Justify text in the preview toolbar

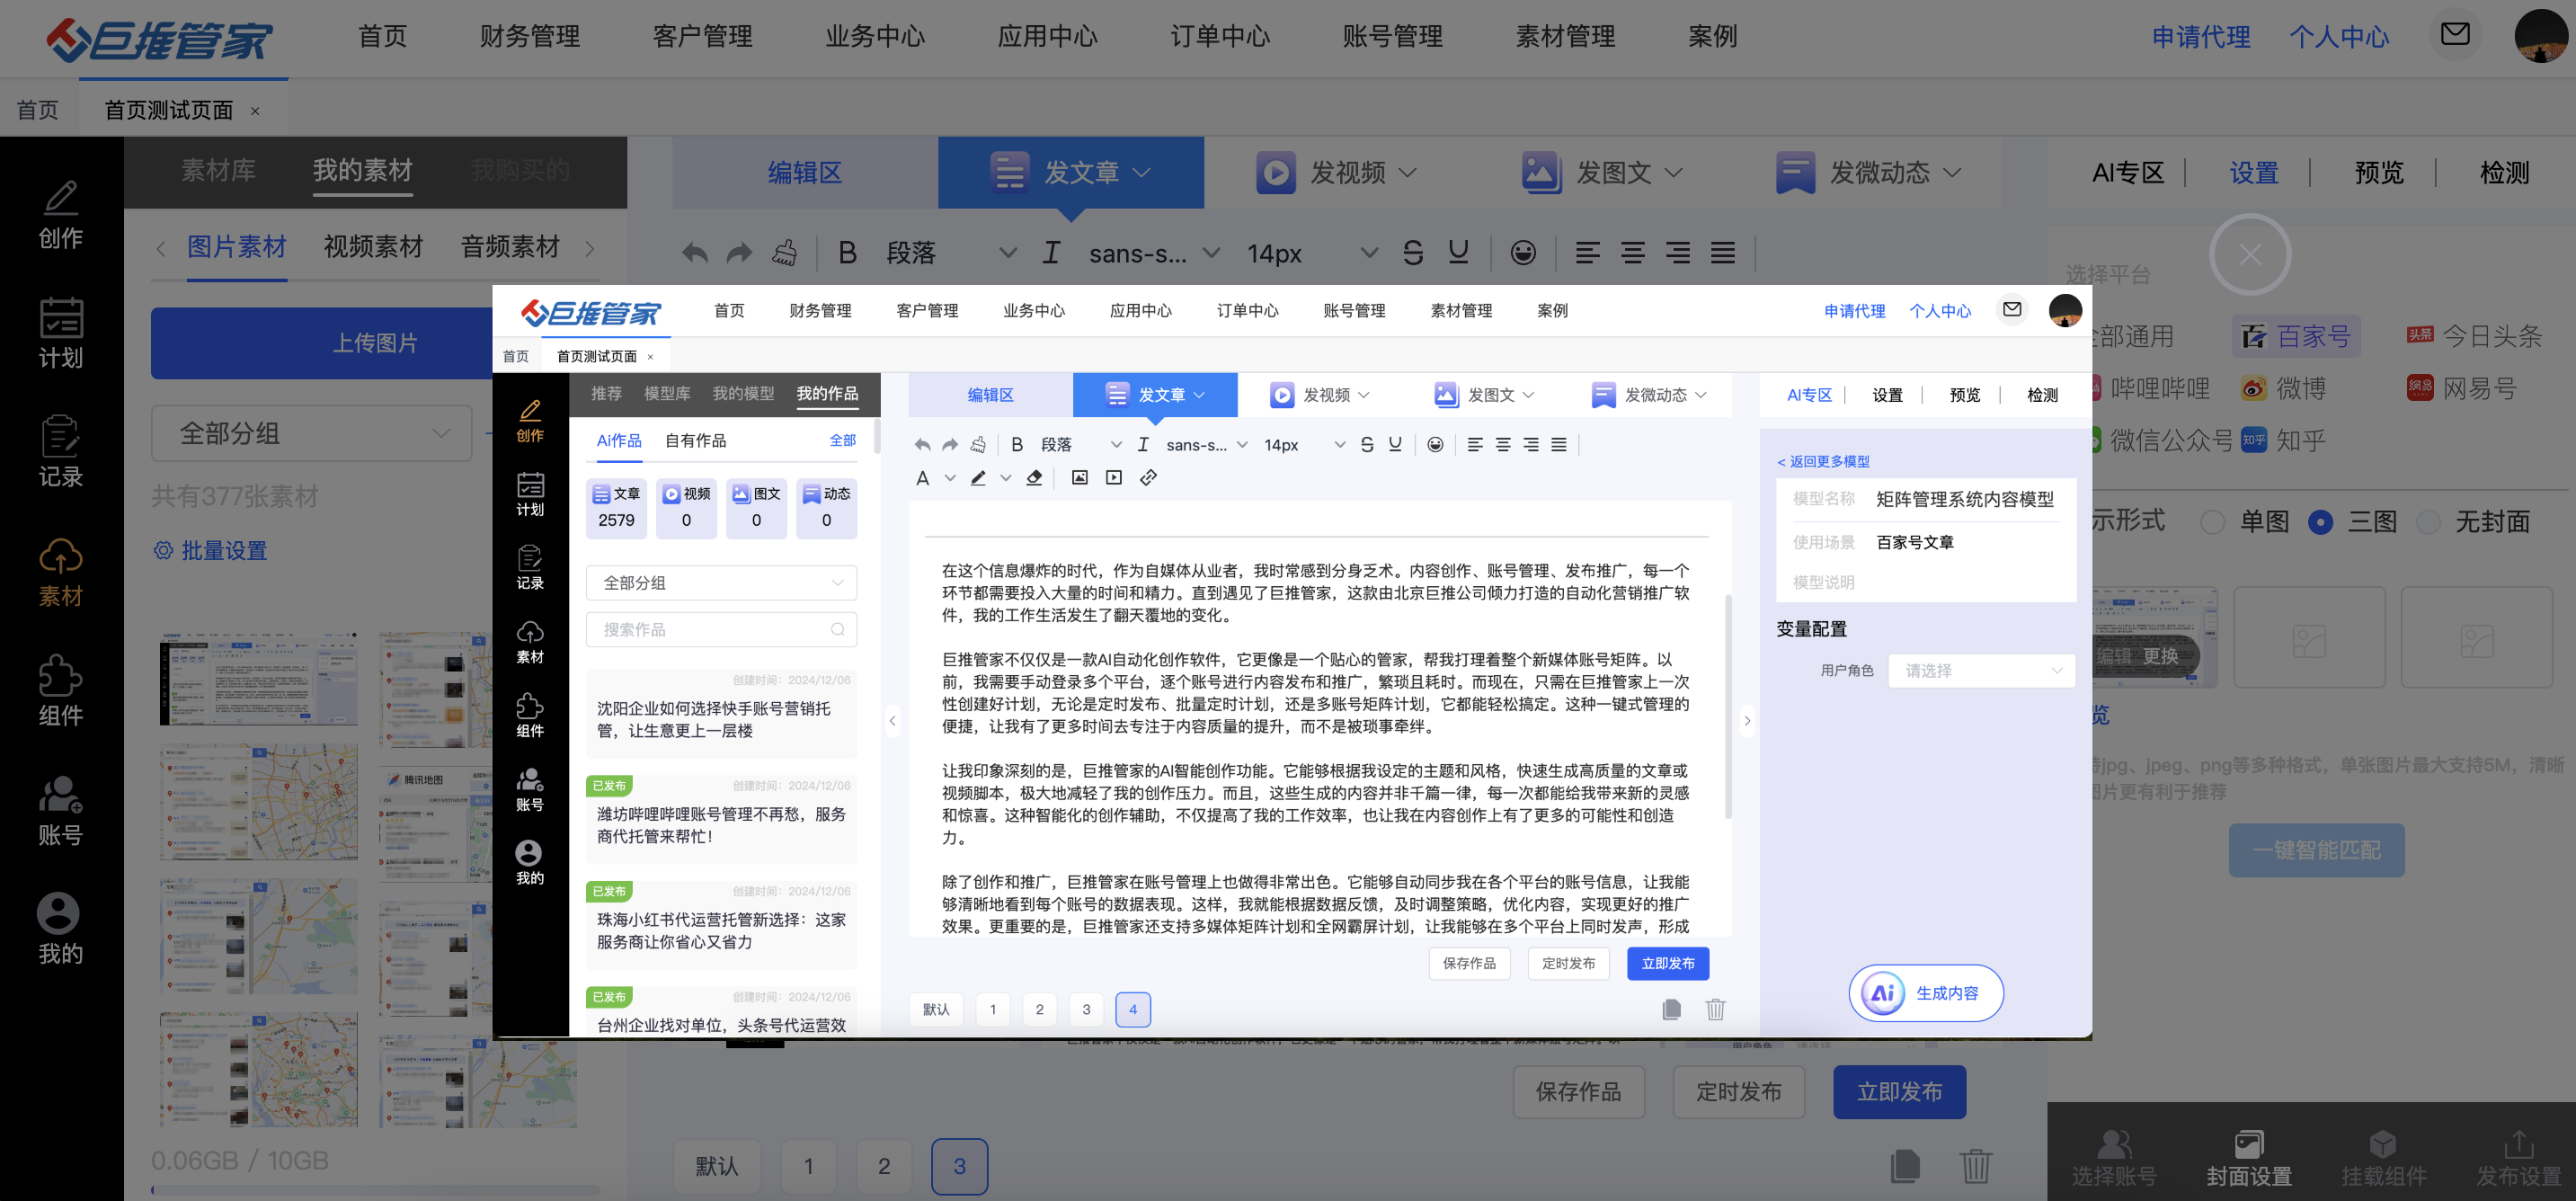(x=1559, y=445)
